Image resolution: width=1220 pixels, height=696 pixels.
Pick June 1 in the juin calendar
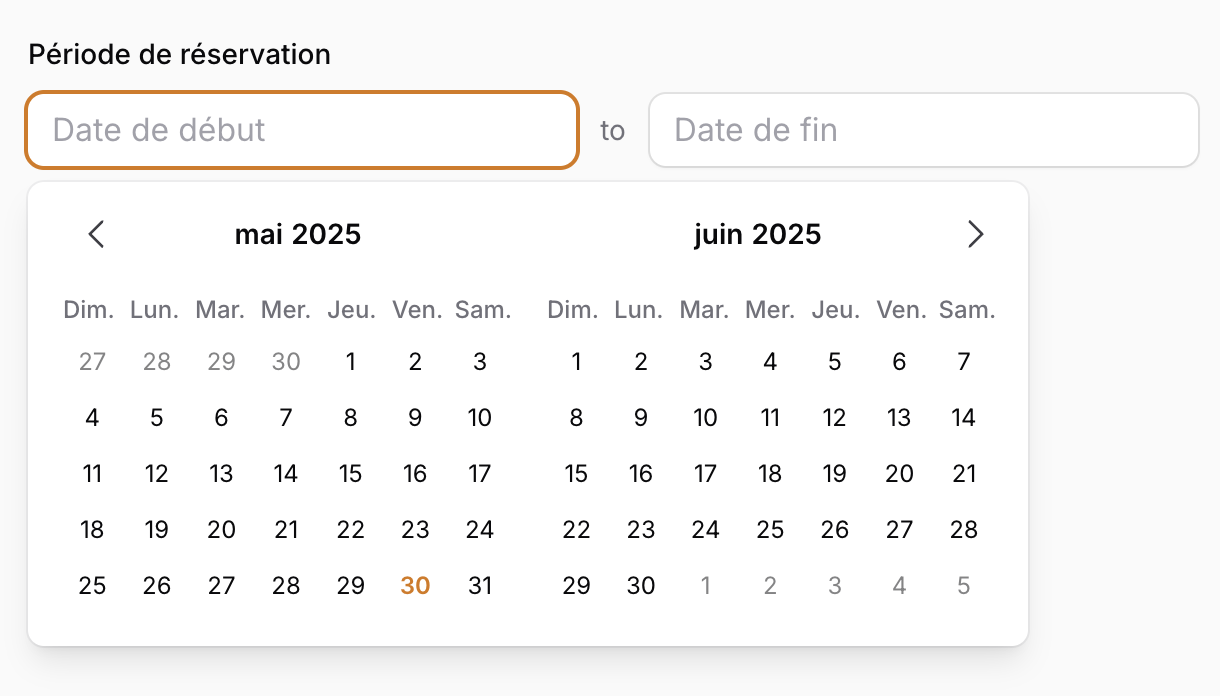576,362
